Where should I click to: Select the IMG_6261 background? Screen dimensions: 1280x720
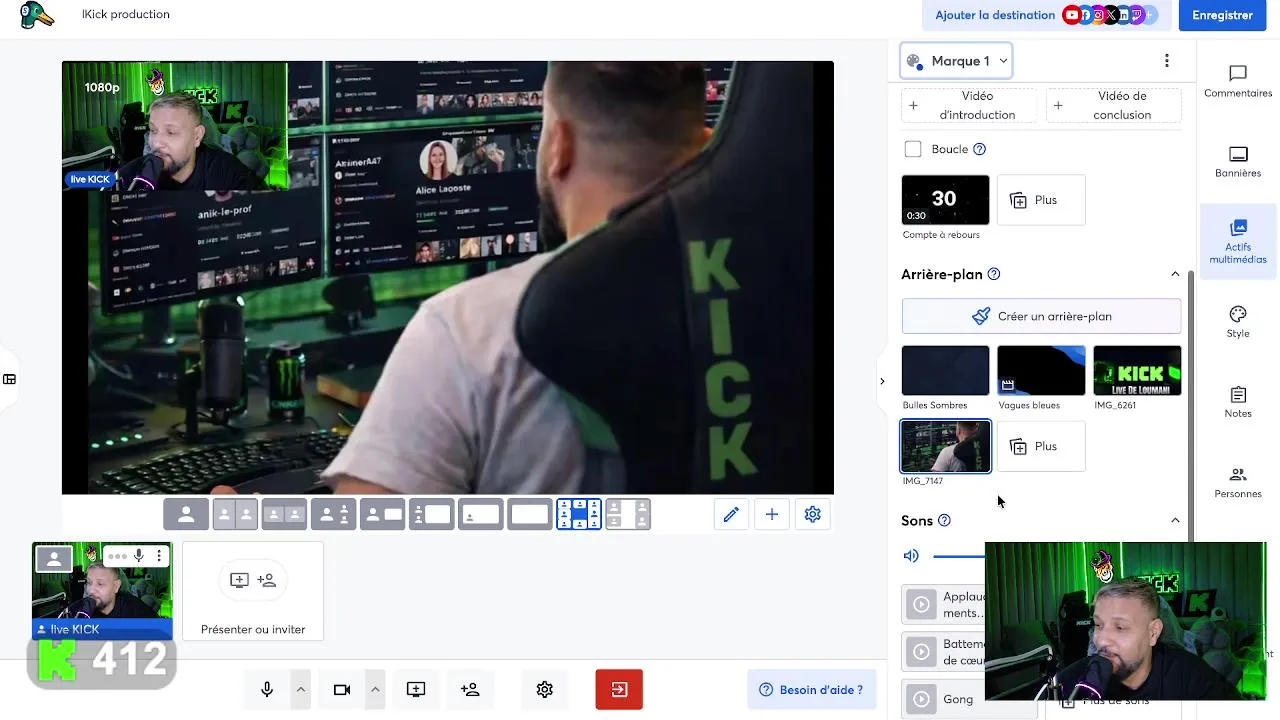pos(1137,371)
